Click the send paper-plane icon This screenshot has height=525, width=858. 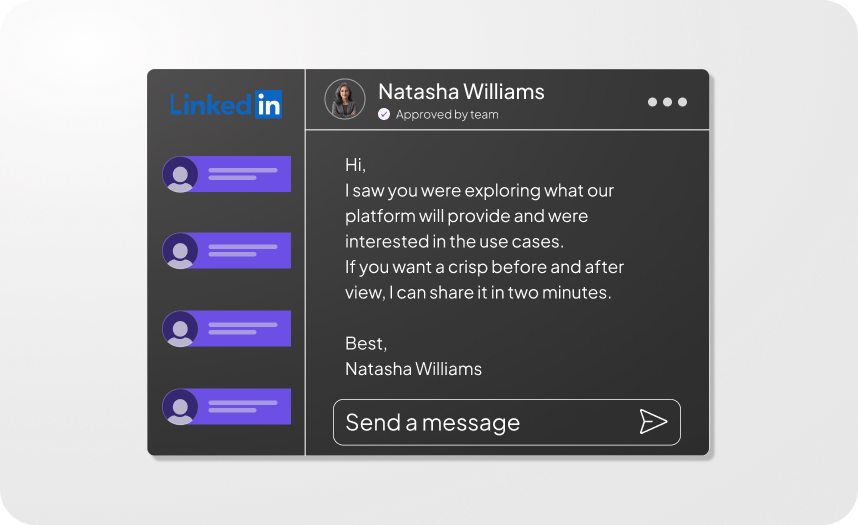[x=653, y=422]
